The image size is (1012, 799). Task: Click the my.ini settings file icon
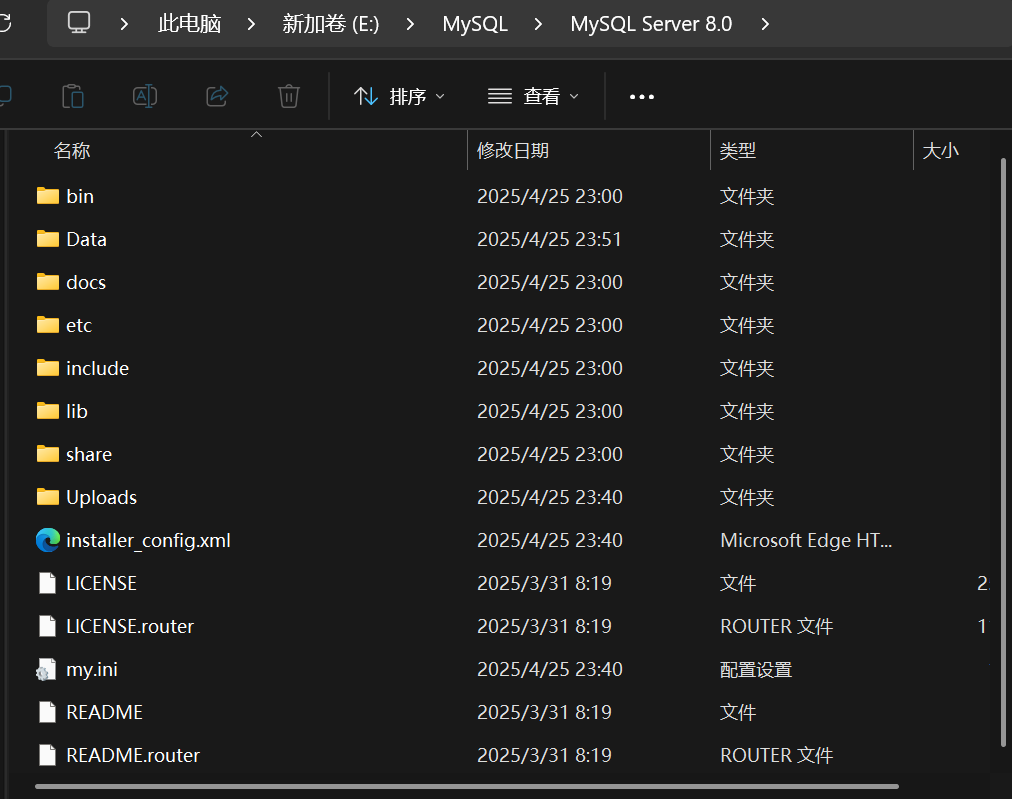(46, 670)
